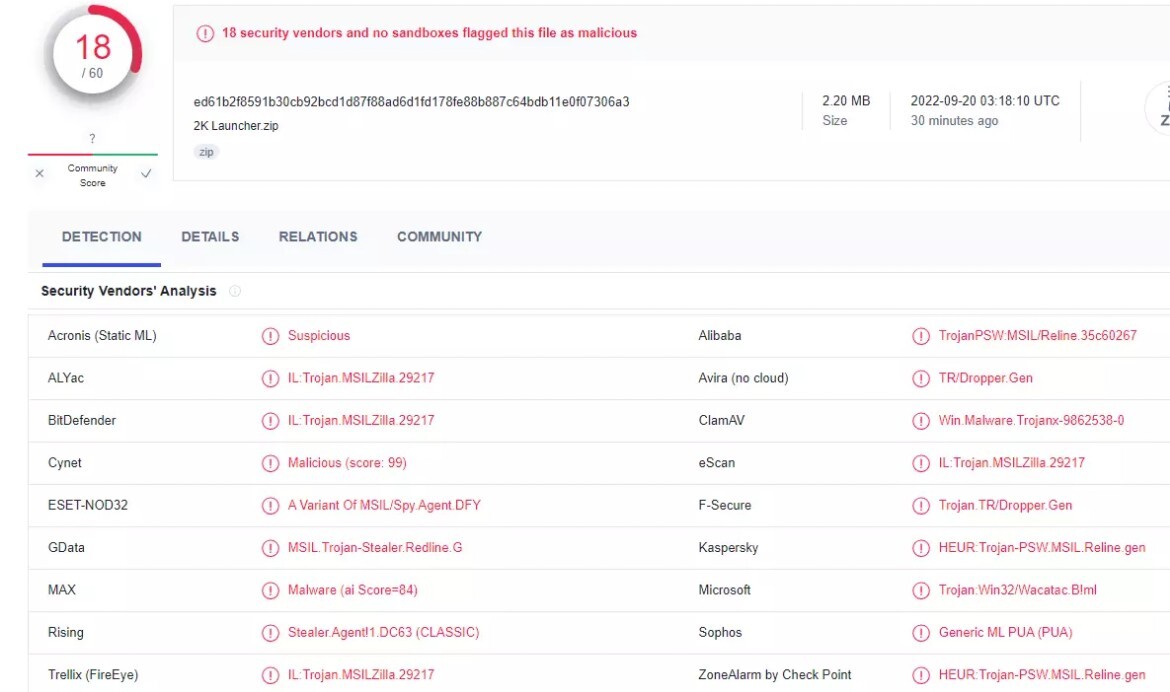Click the Trellix (FireEye) vendor name
Screen dimensions: 1170x692
pyautogui.click(x=93, y=675)
